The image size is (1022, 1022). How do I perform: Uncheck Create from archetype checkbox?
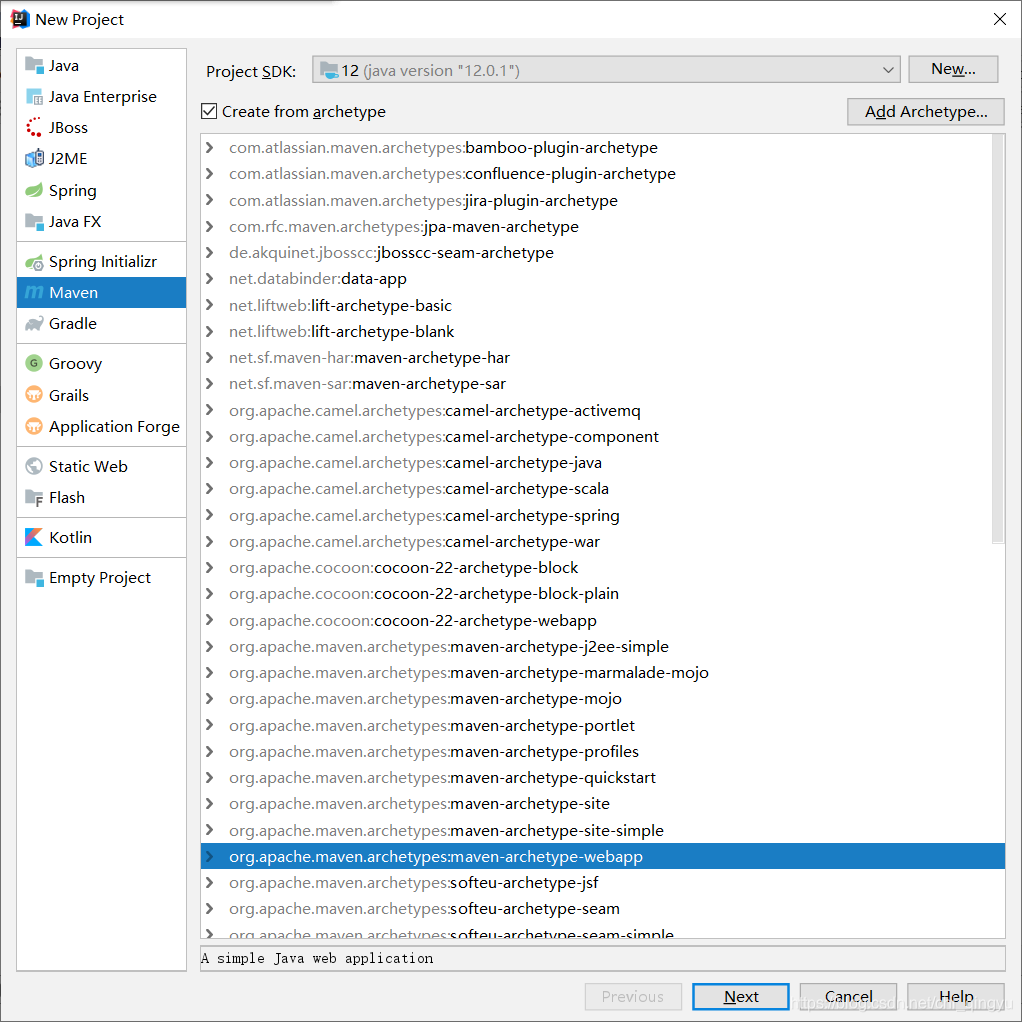click(x=209, y=111)
